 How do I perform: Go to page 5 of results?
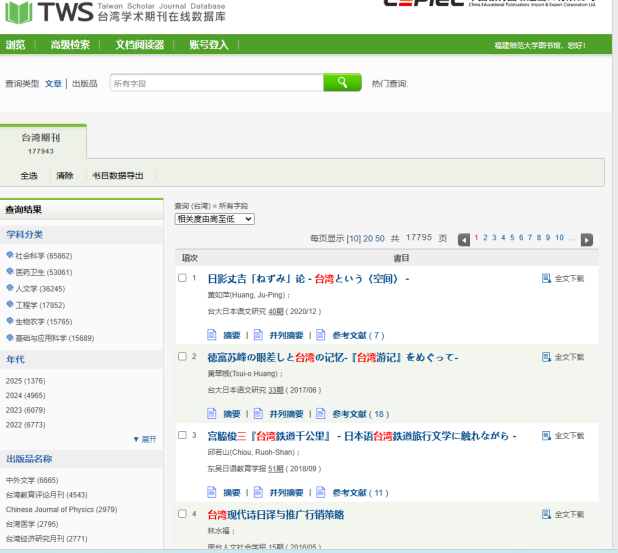click(x=512, y=238)
